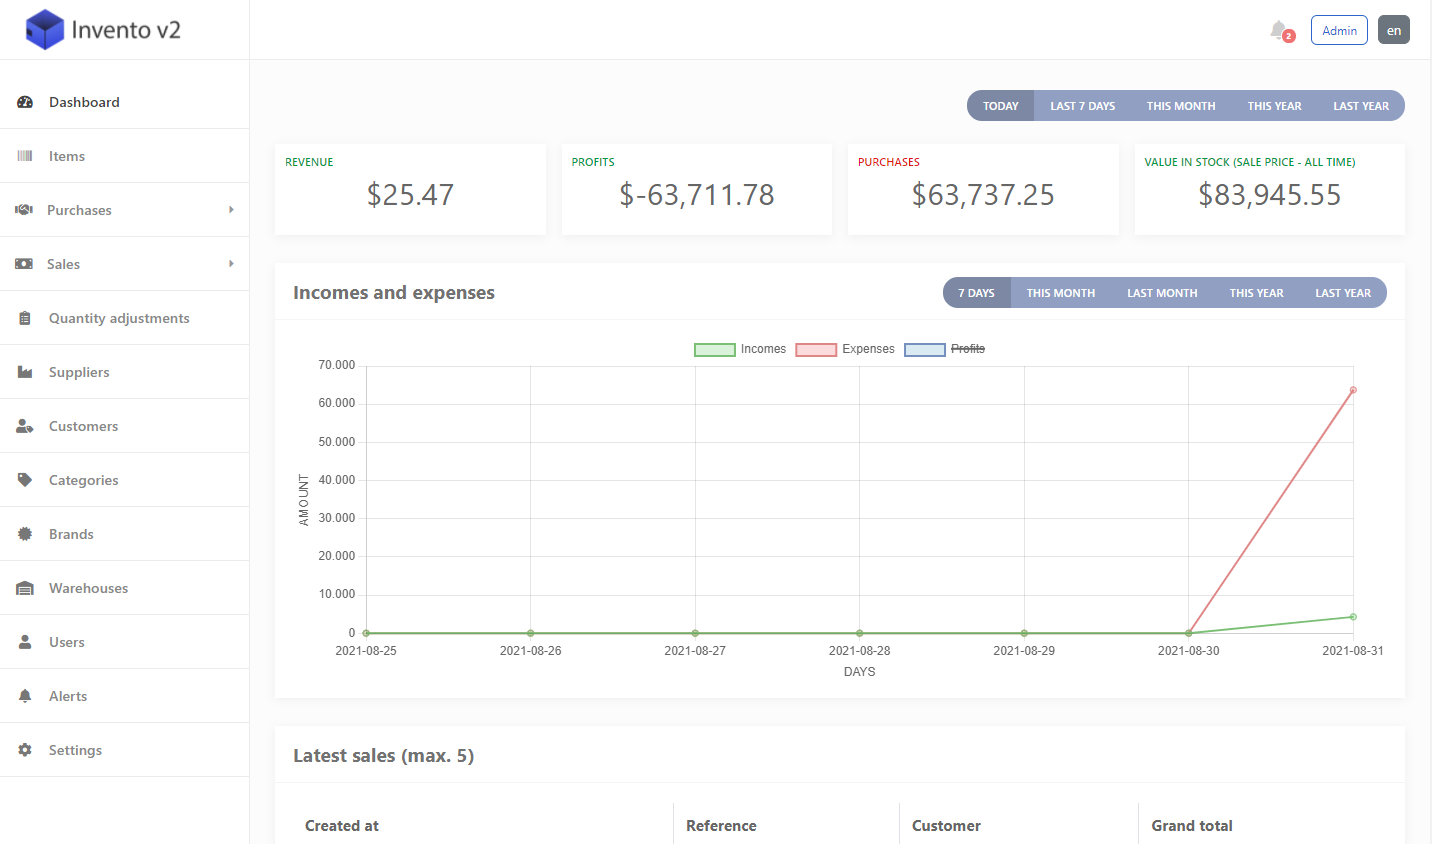
Task: Expand the Sales submenu arrow
Action: click(231, 264)
